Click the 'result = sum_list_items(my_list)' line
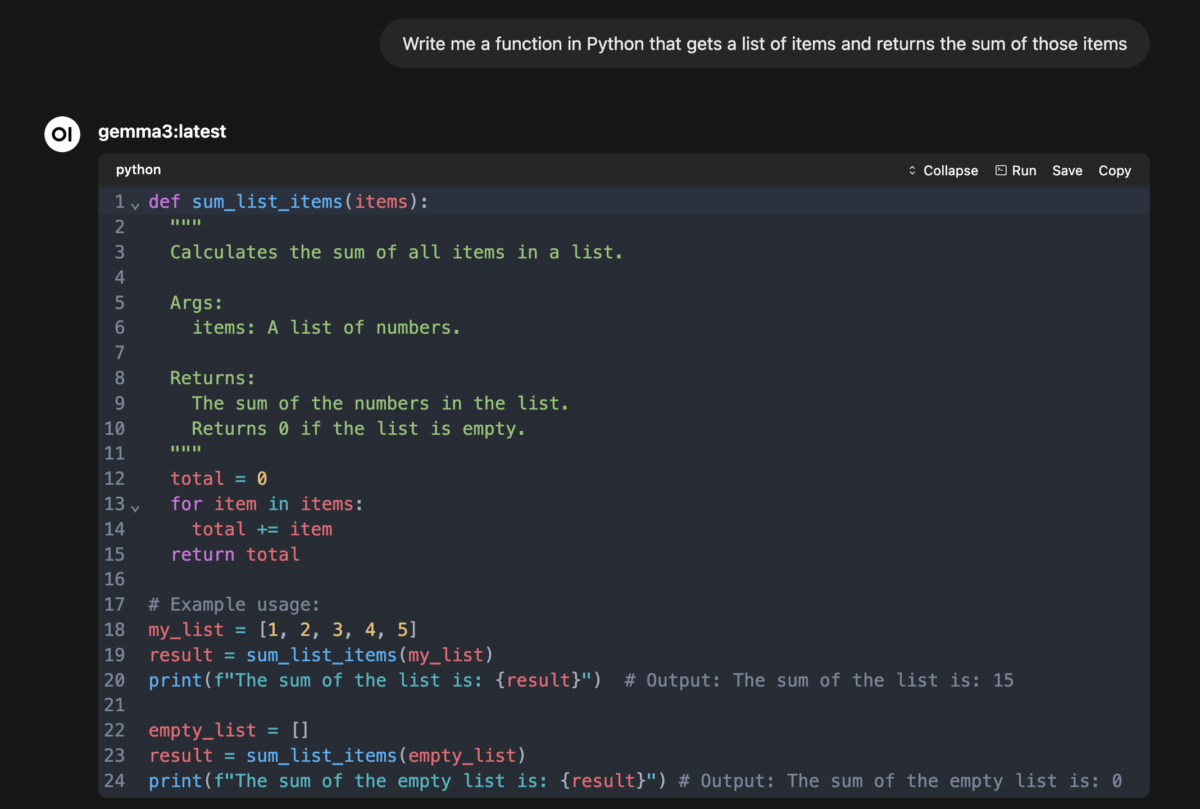The height and width of the screenshot is (809, 1200). click(x=321, y=655)
